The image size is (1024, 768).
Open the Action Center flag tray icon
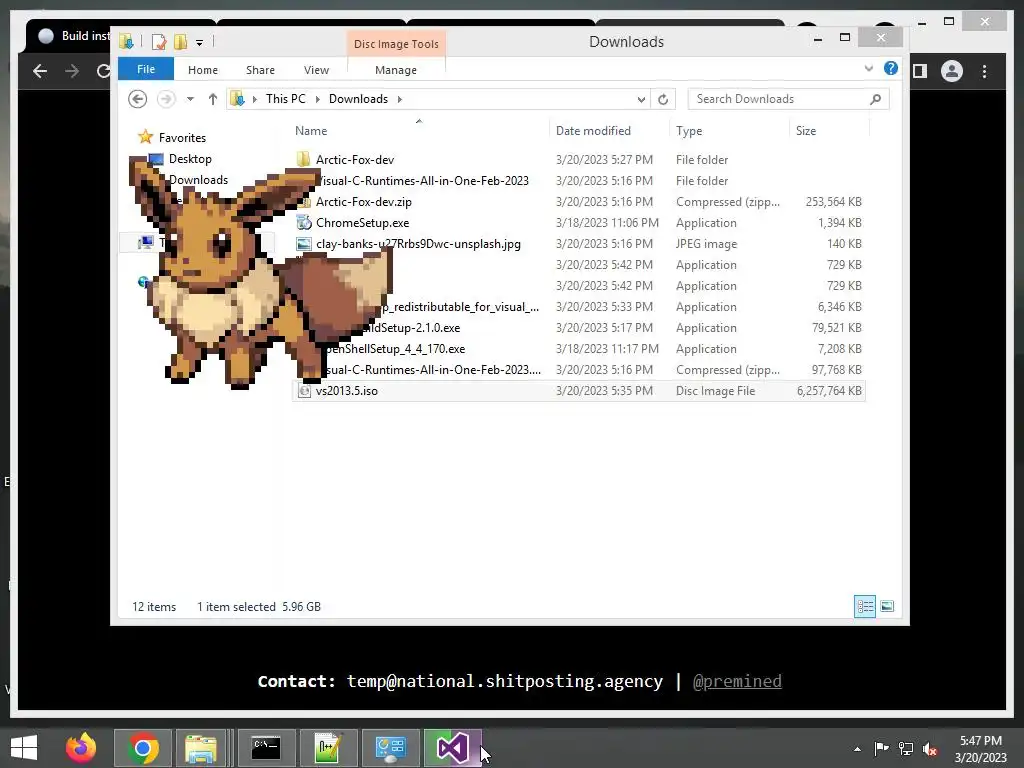881,748
